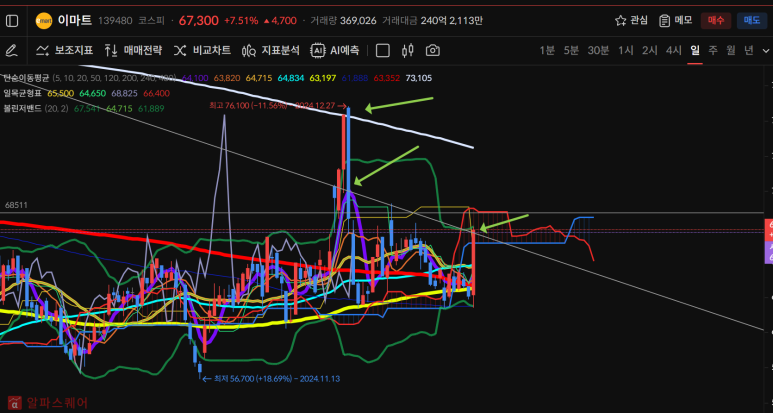Click the 67,541 Bollinger upper value
773x413 pixels.
(87, 108)
